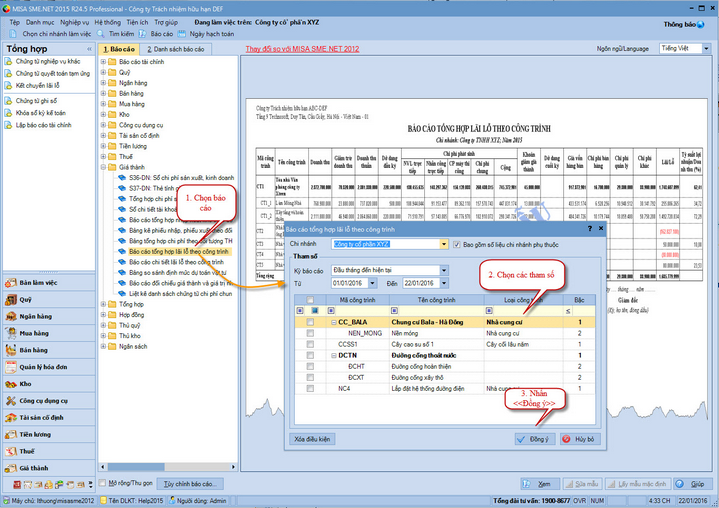Open Thay đổi so với MISA SME.NET 2012 link
This screenshot has width=719, height=508.
tap(302, 49)
